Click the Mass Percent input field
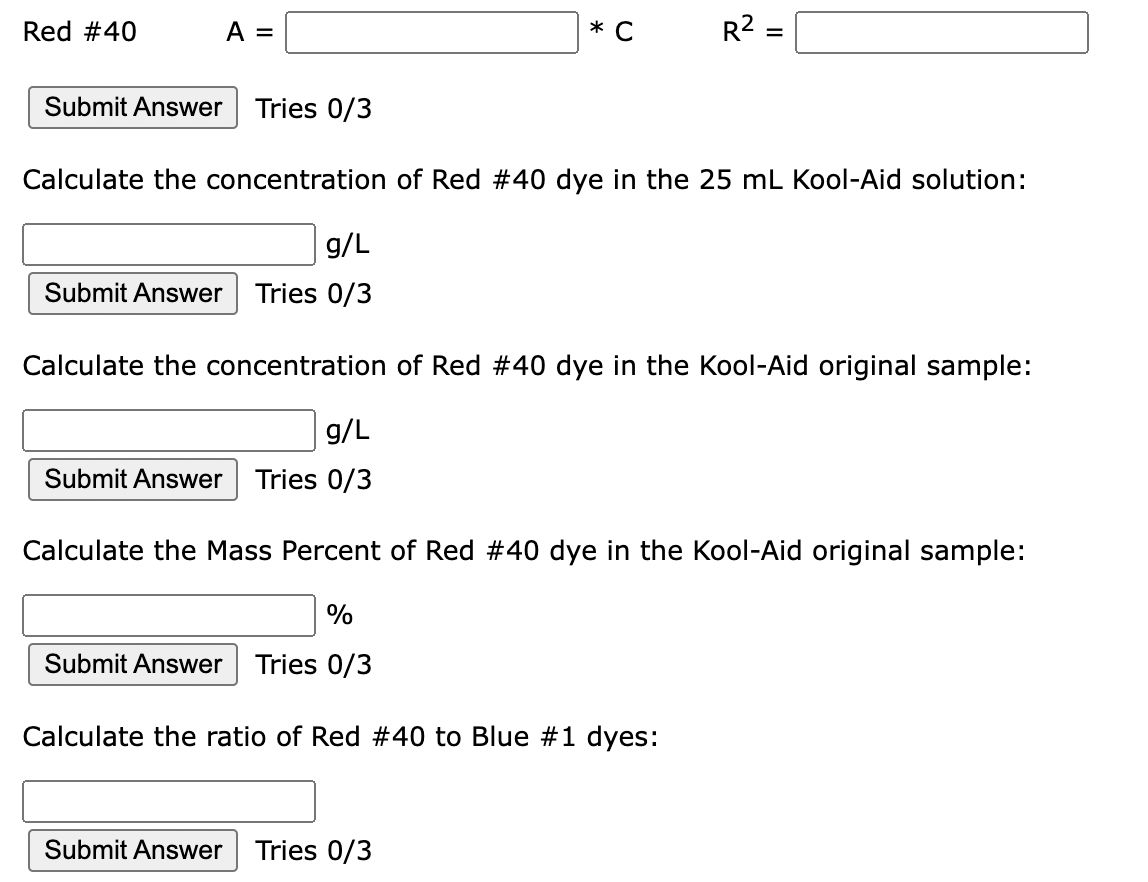The image size is (1148, 882). [x=169, y=616]
